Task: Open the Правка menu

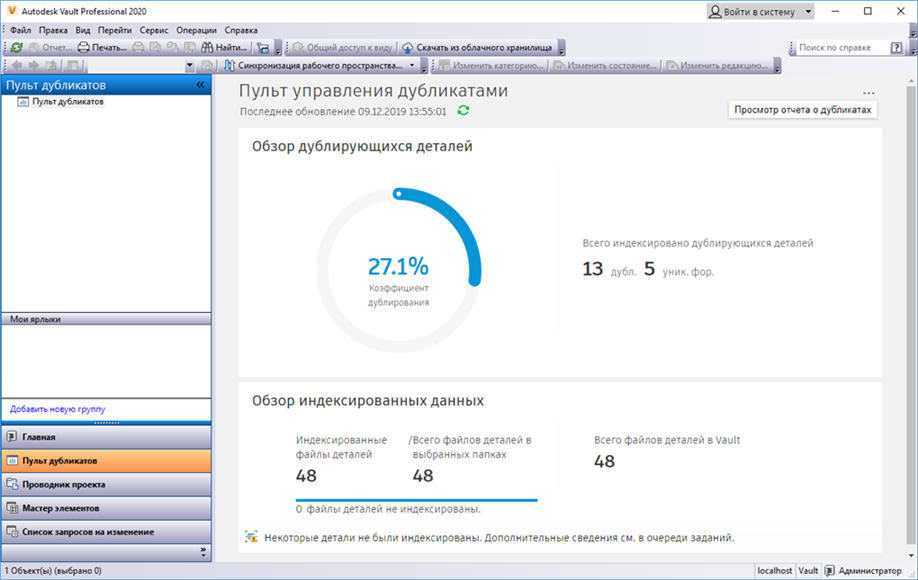Action: tap(53, 30)
